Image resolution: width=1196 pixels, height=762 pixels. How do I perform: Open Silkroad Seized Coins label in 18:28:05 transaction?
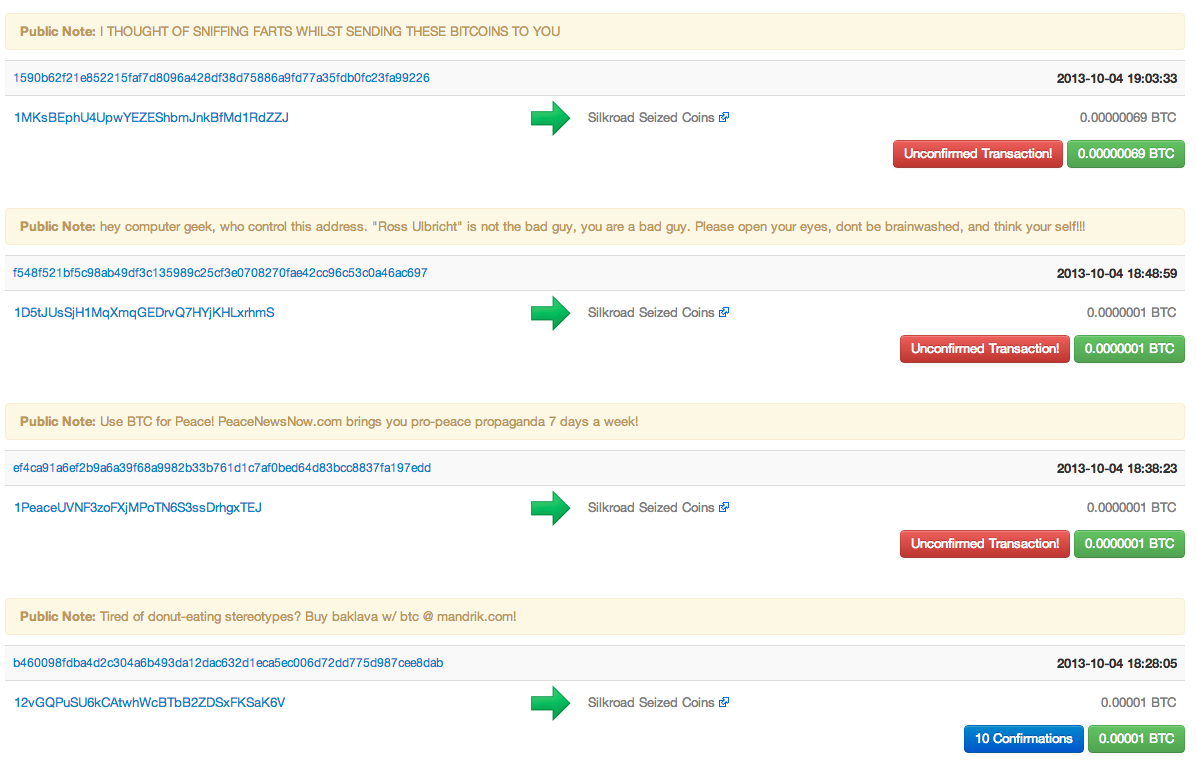coord(651,703)
